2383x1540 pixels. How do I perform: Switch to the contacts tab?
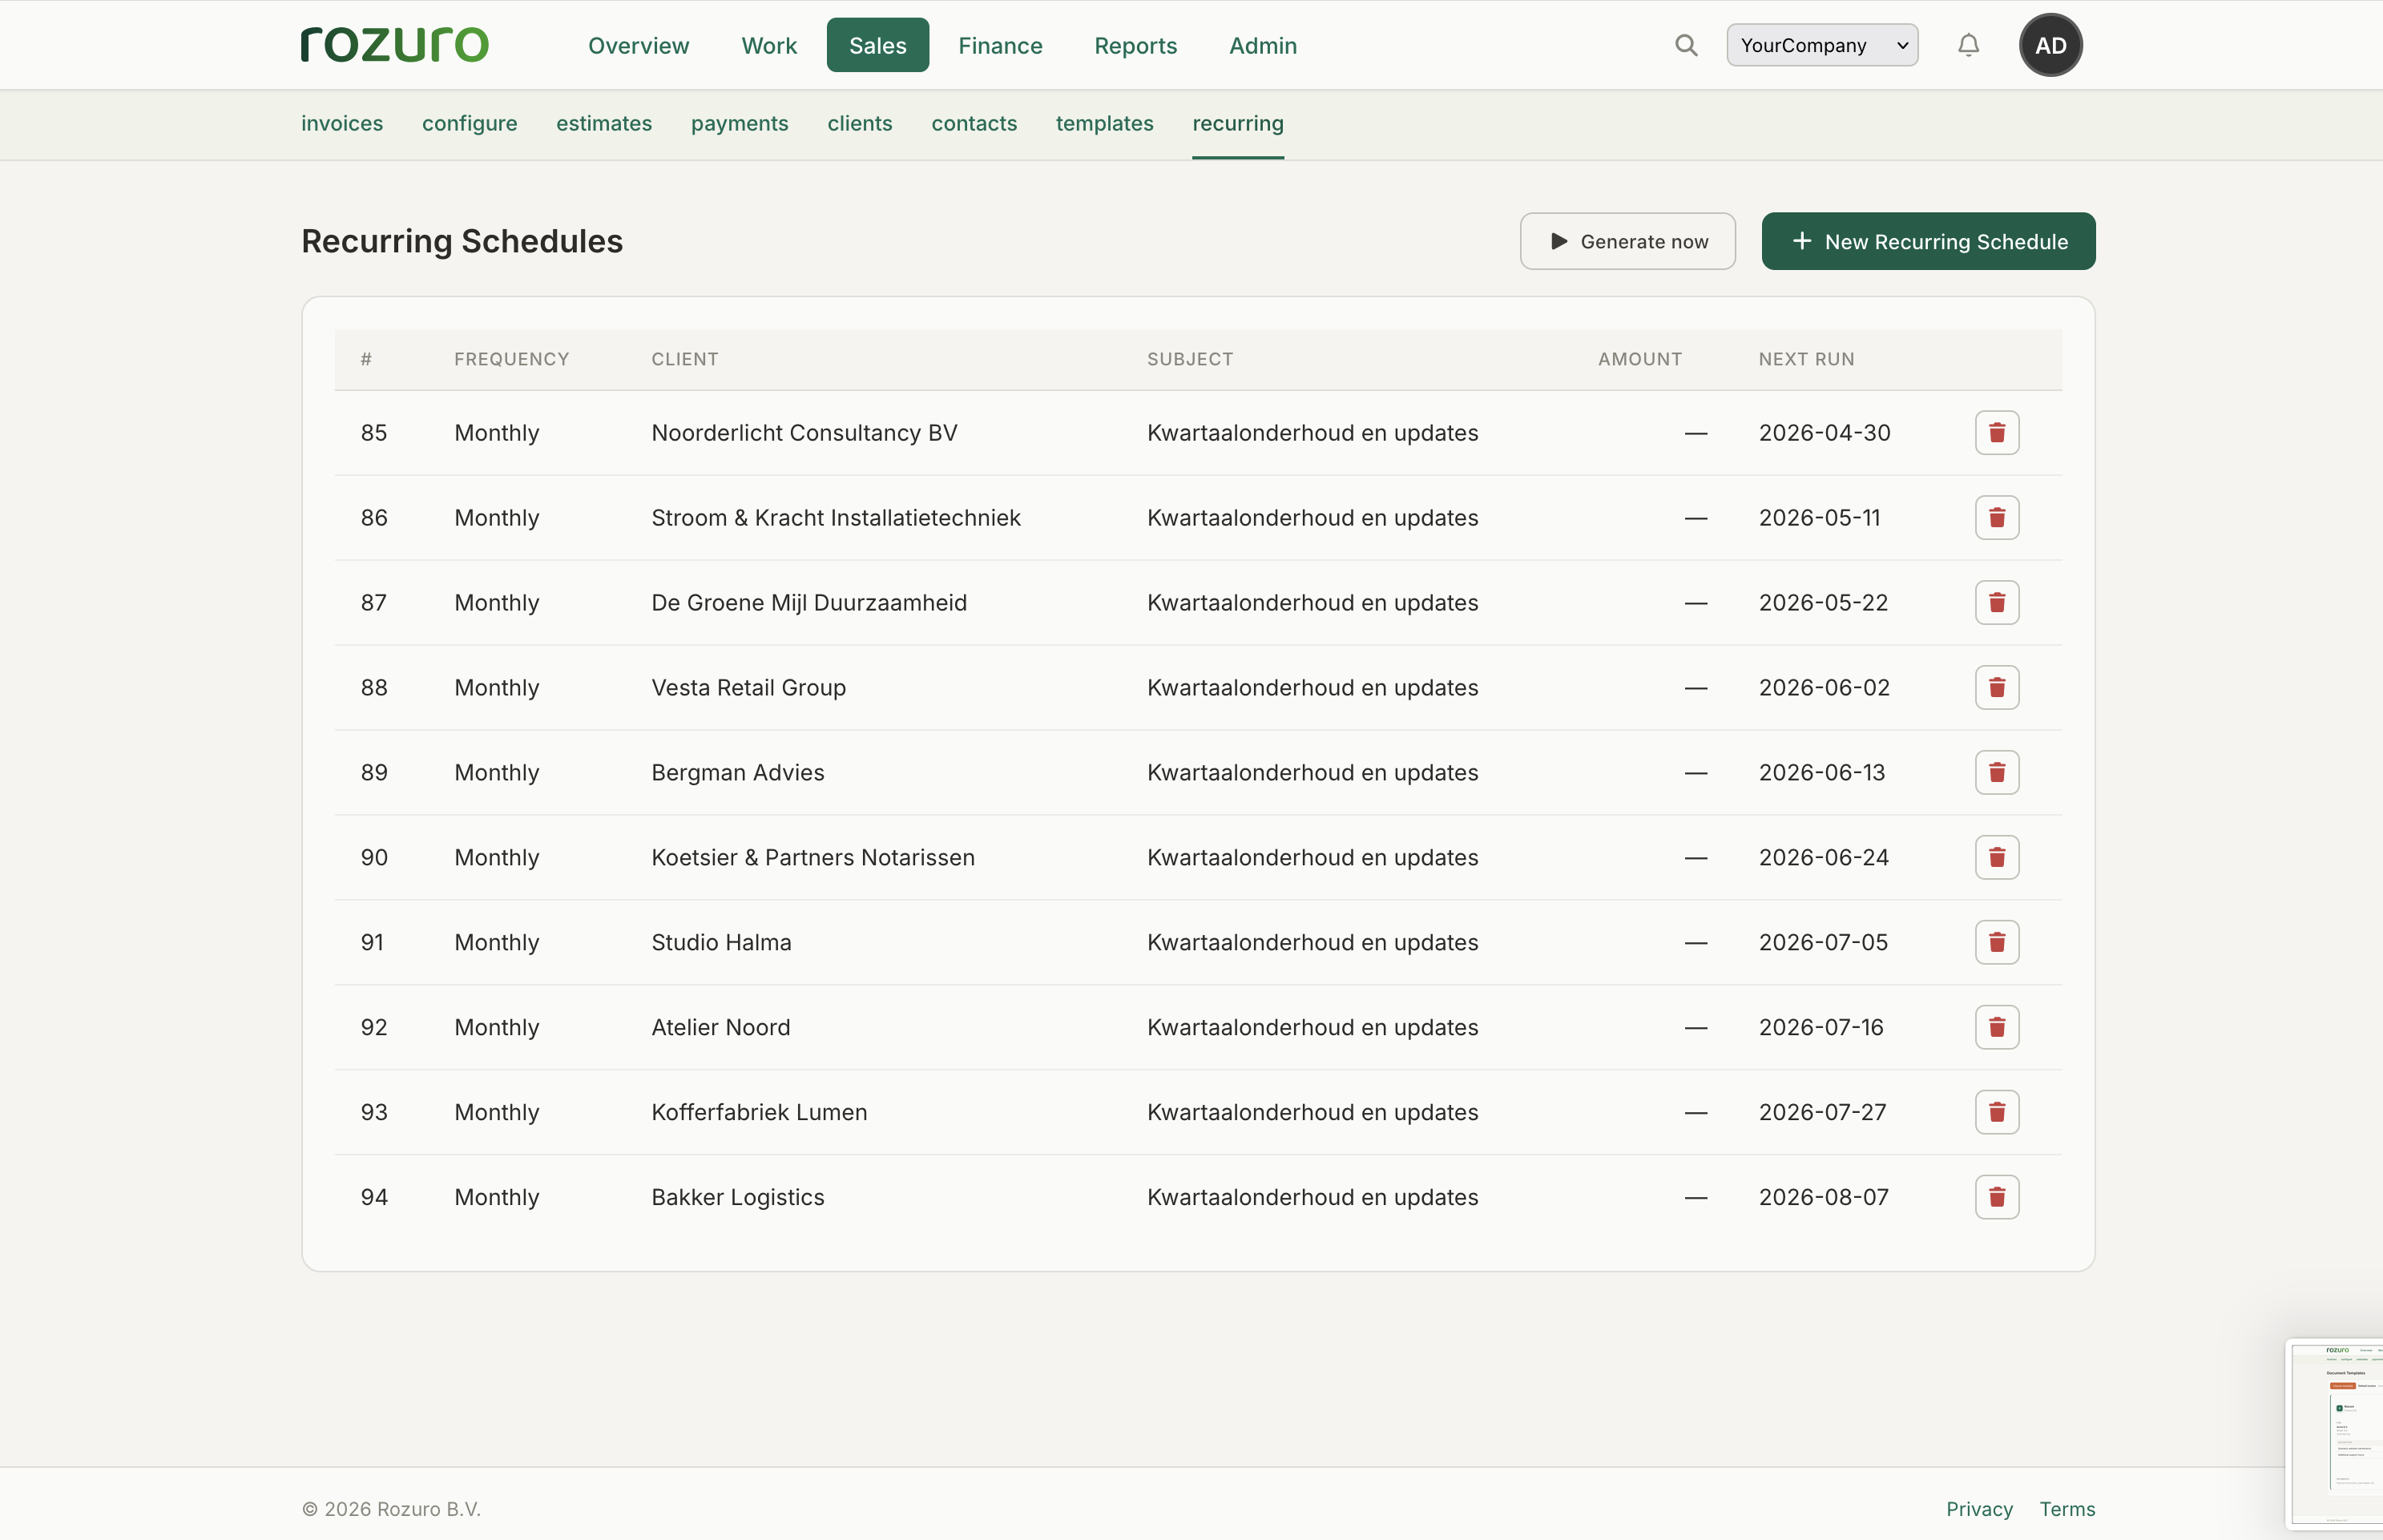click(x=974, y=124)
